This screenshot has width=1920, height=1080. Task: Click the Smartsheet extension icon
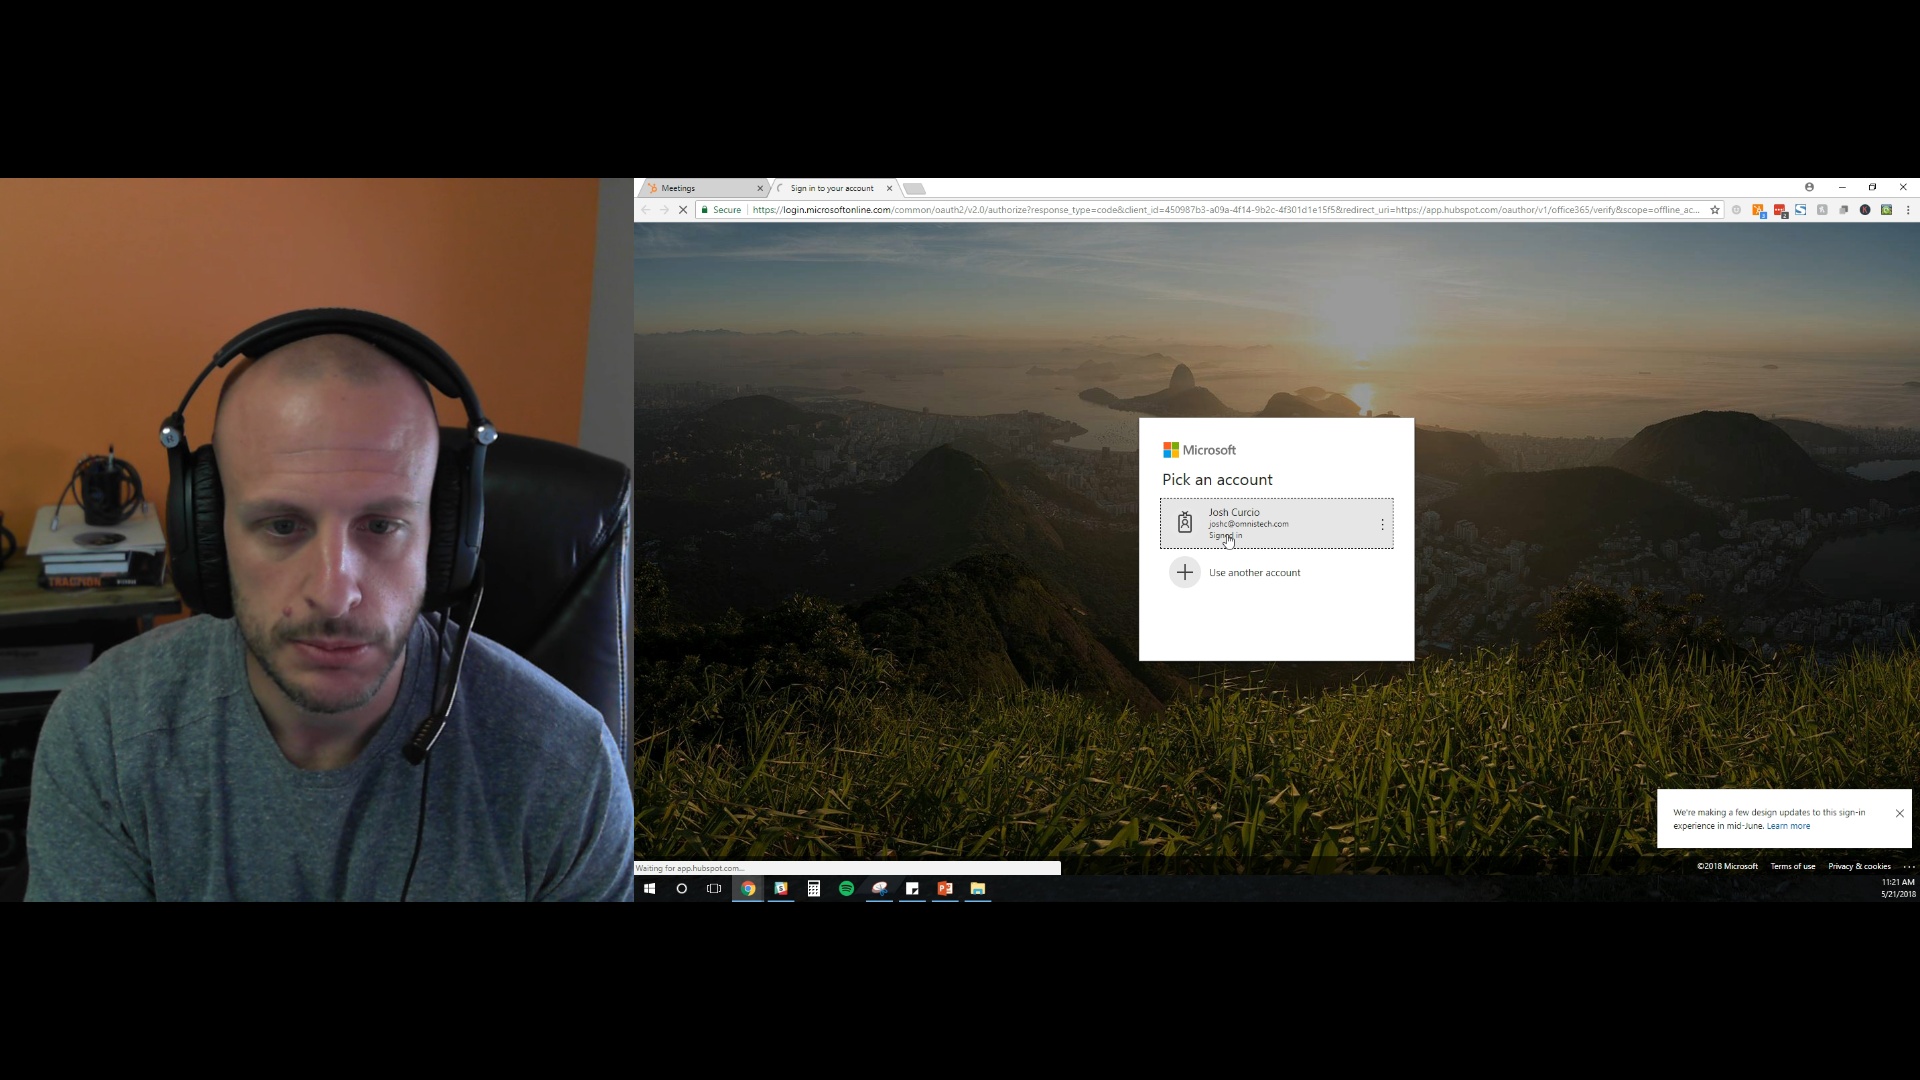click(1801, 210)
